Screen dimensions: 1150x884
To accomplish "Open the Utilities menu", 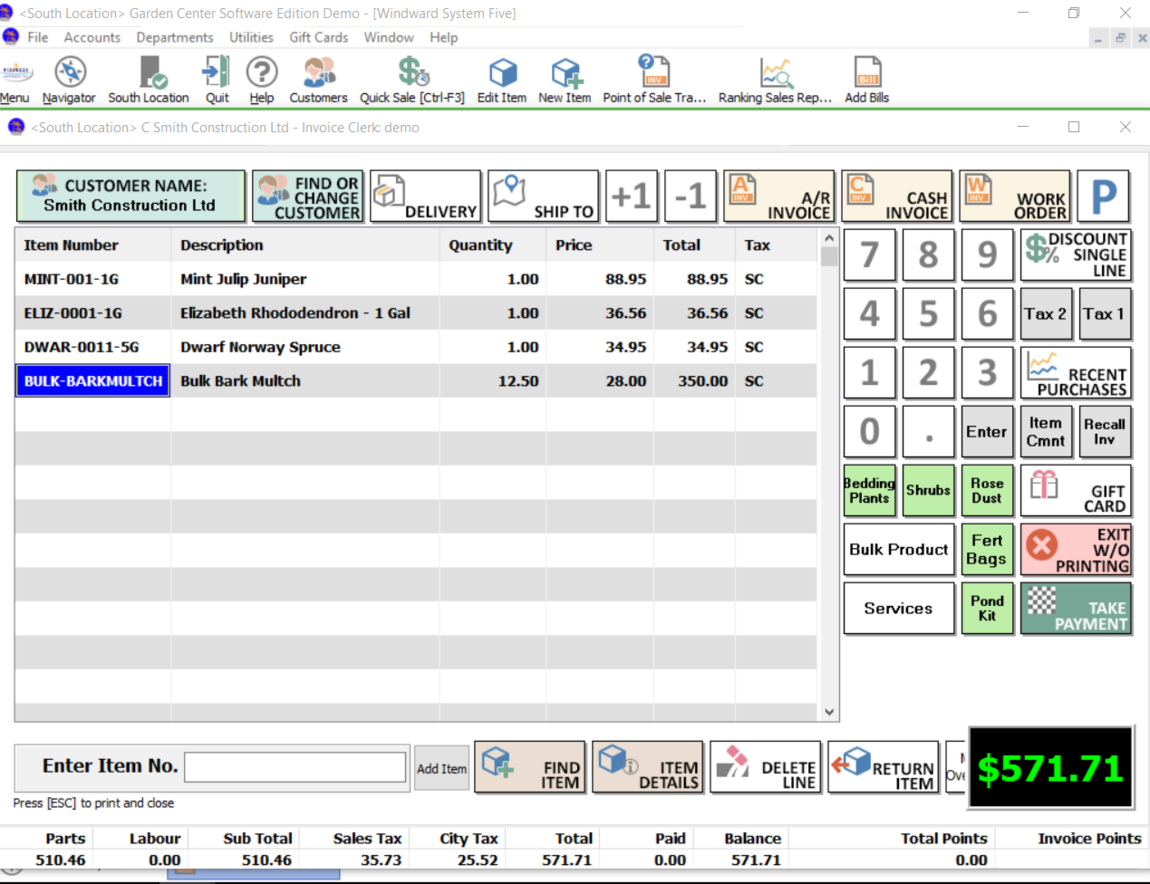I will [251, 37].
